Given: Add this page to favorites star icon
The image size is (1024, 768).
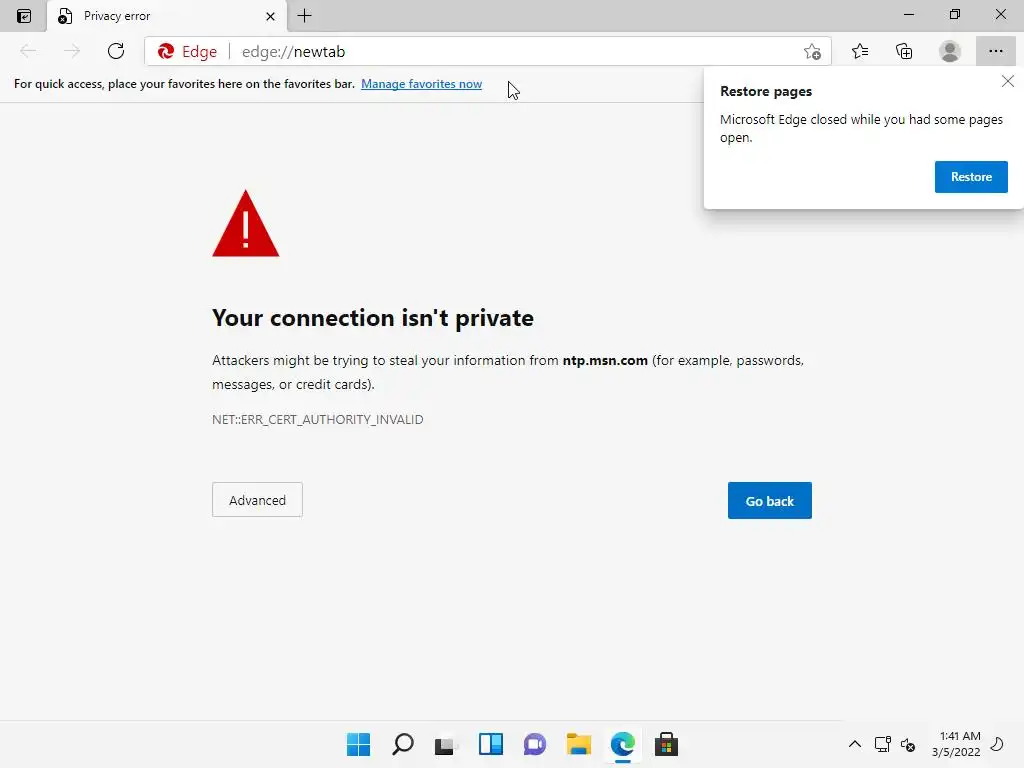Looking at the screenshot, I should tap(812, 52).
